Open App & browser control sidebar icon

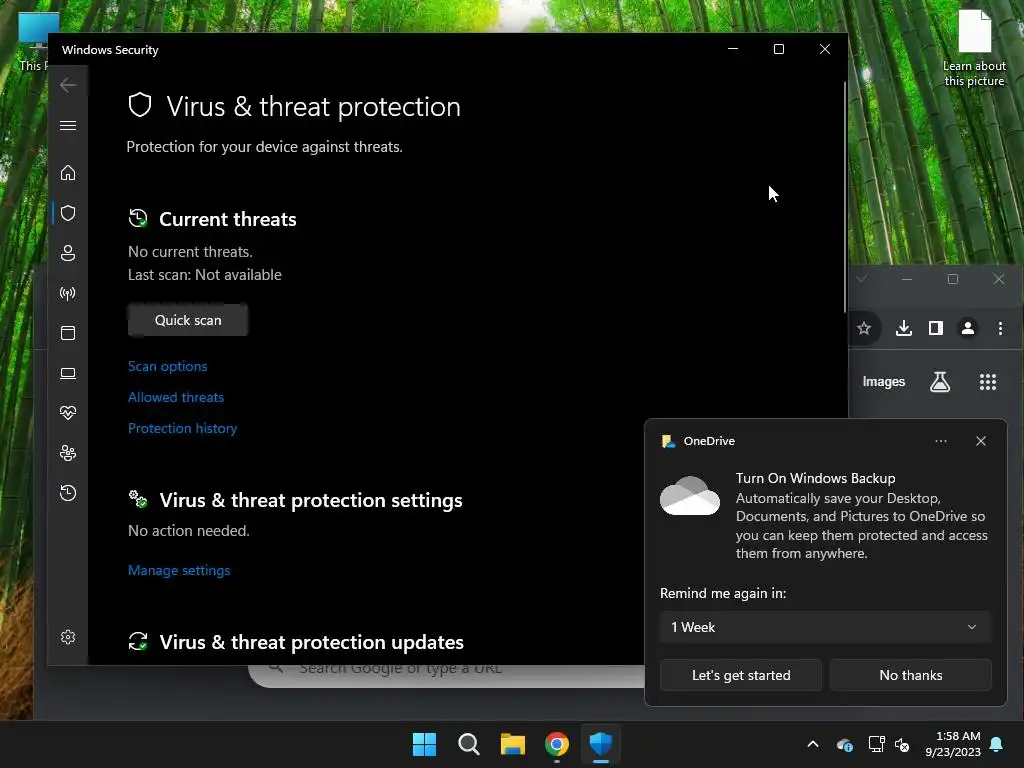click(68, 333)
